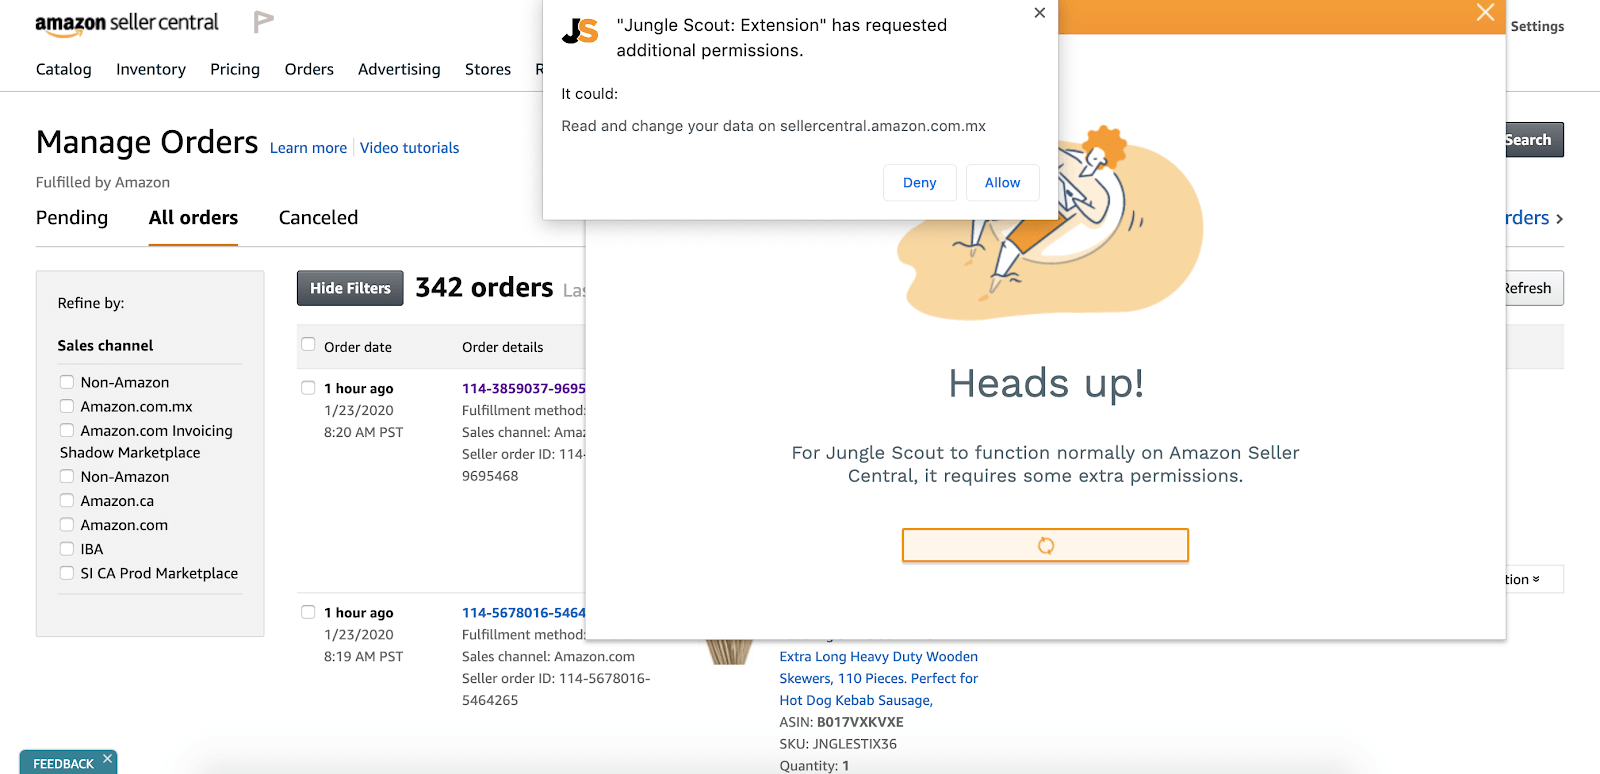Viewport: 1600px width, 774px height.
Task: Open the Orders menu
Action: 309,69
